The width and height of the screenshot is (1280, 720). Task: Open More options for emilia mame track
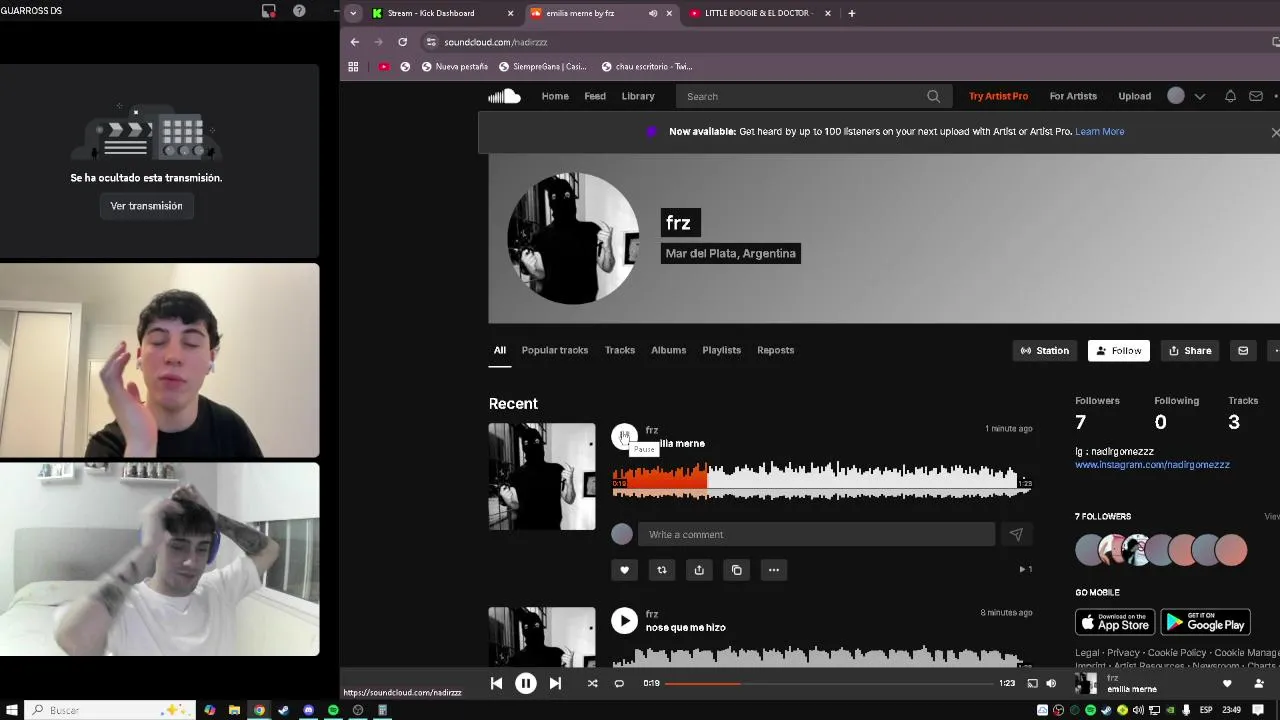click(x=773, y=570)
